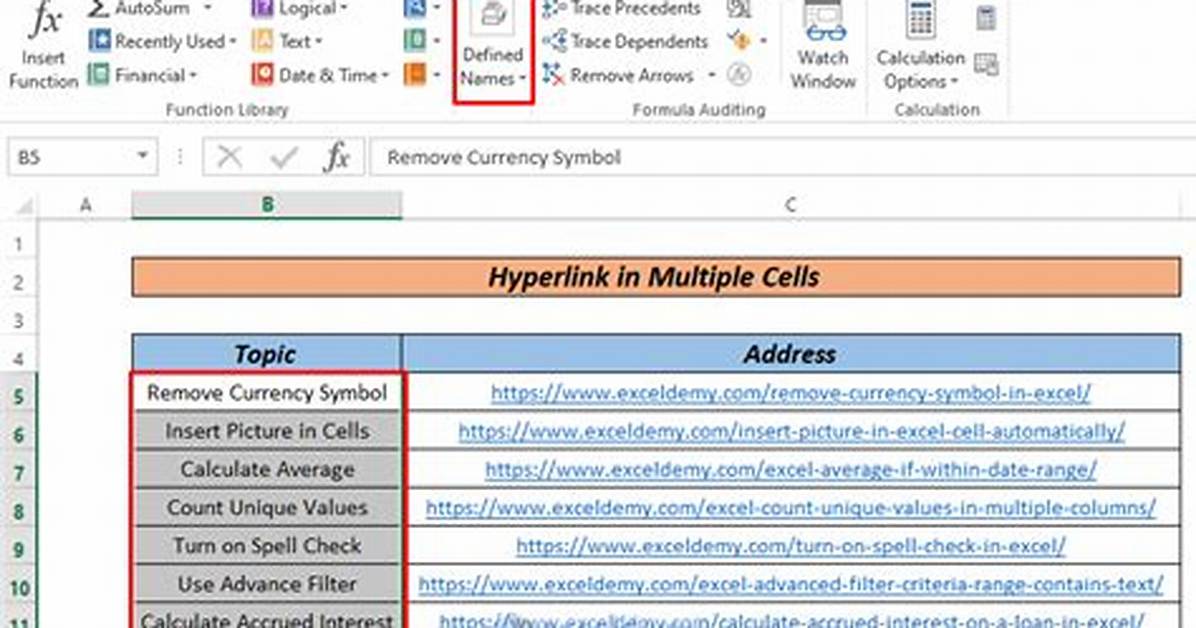Toggle the Show Formulas icon
This screenshot has height=628, width=1196.
coord(739,8)
